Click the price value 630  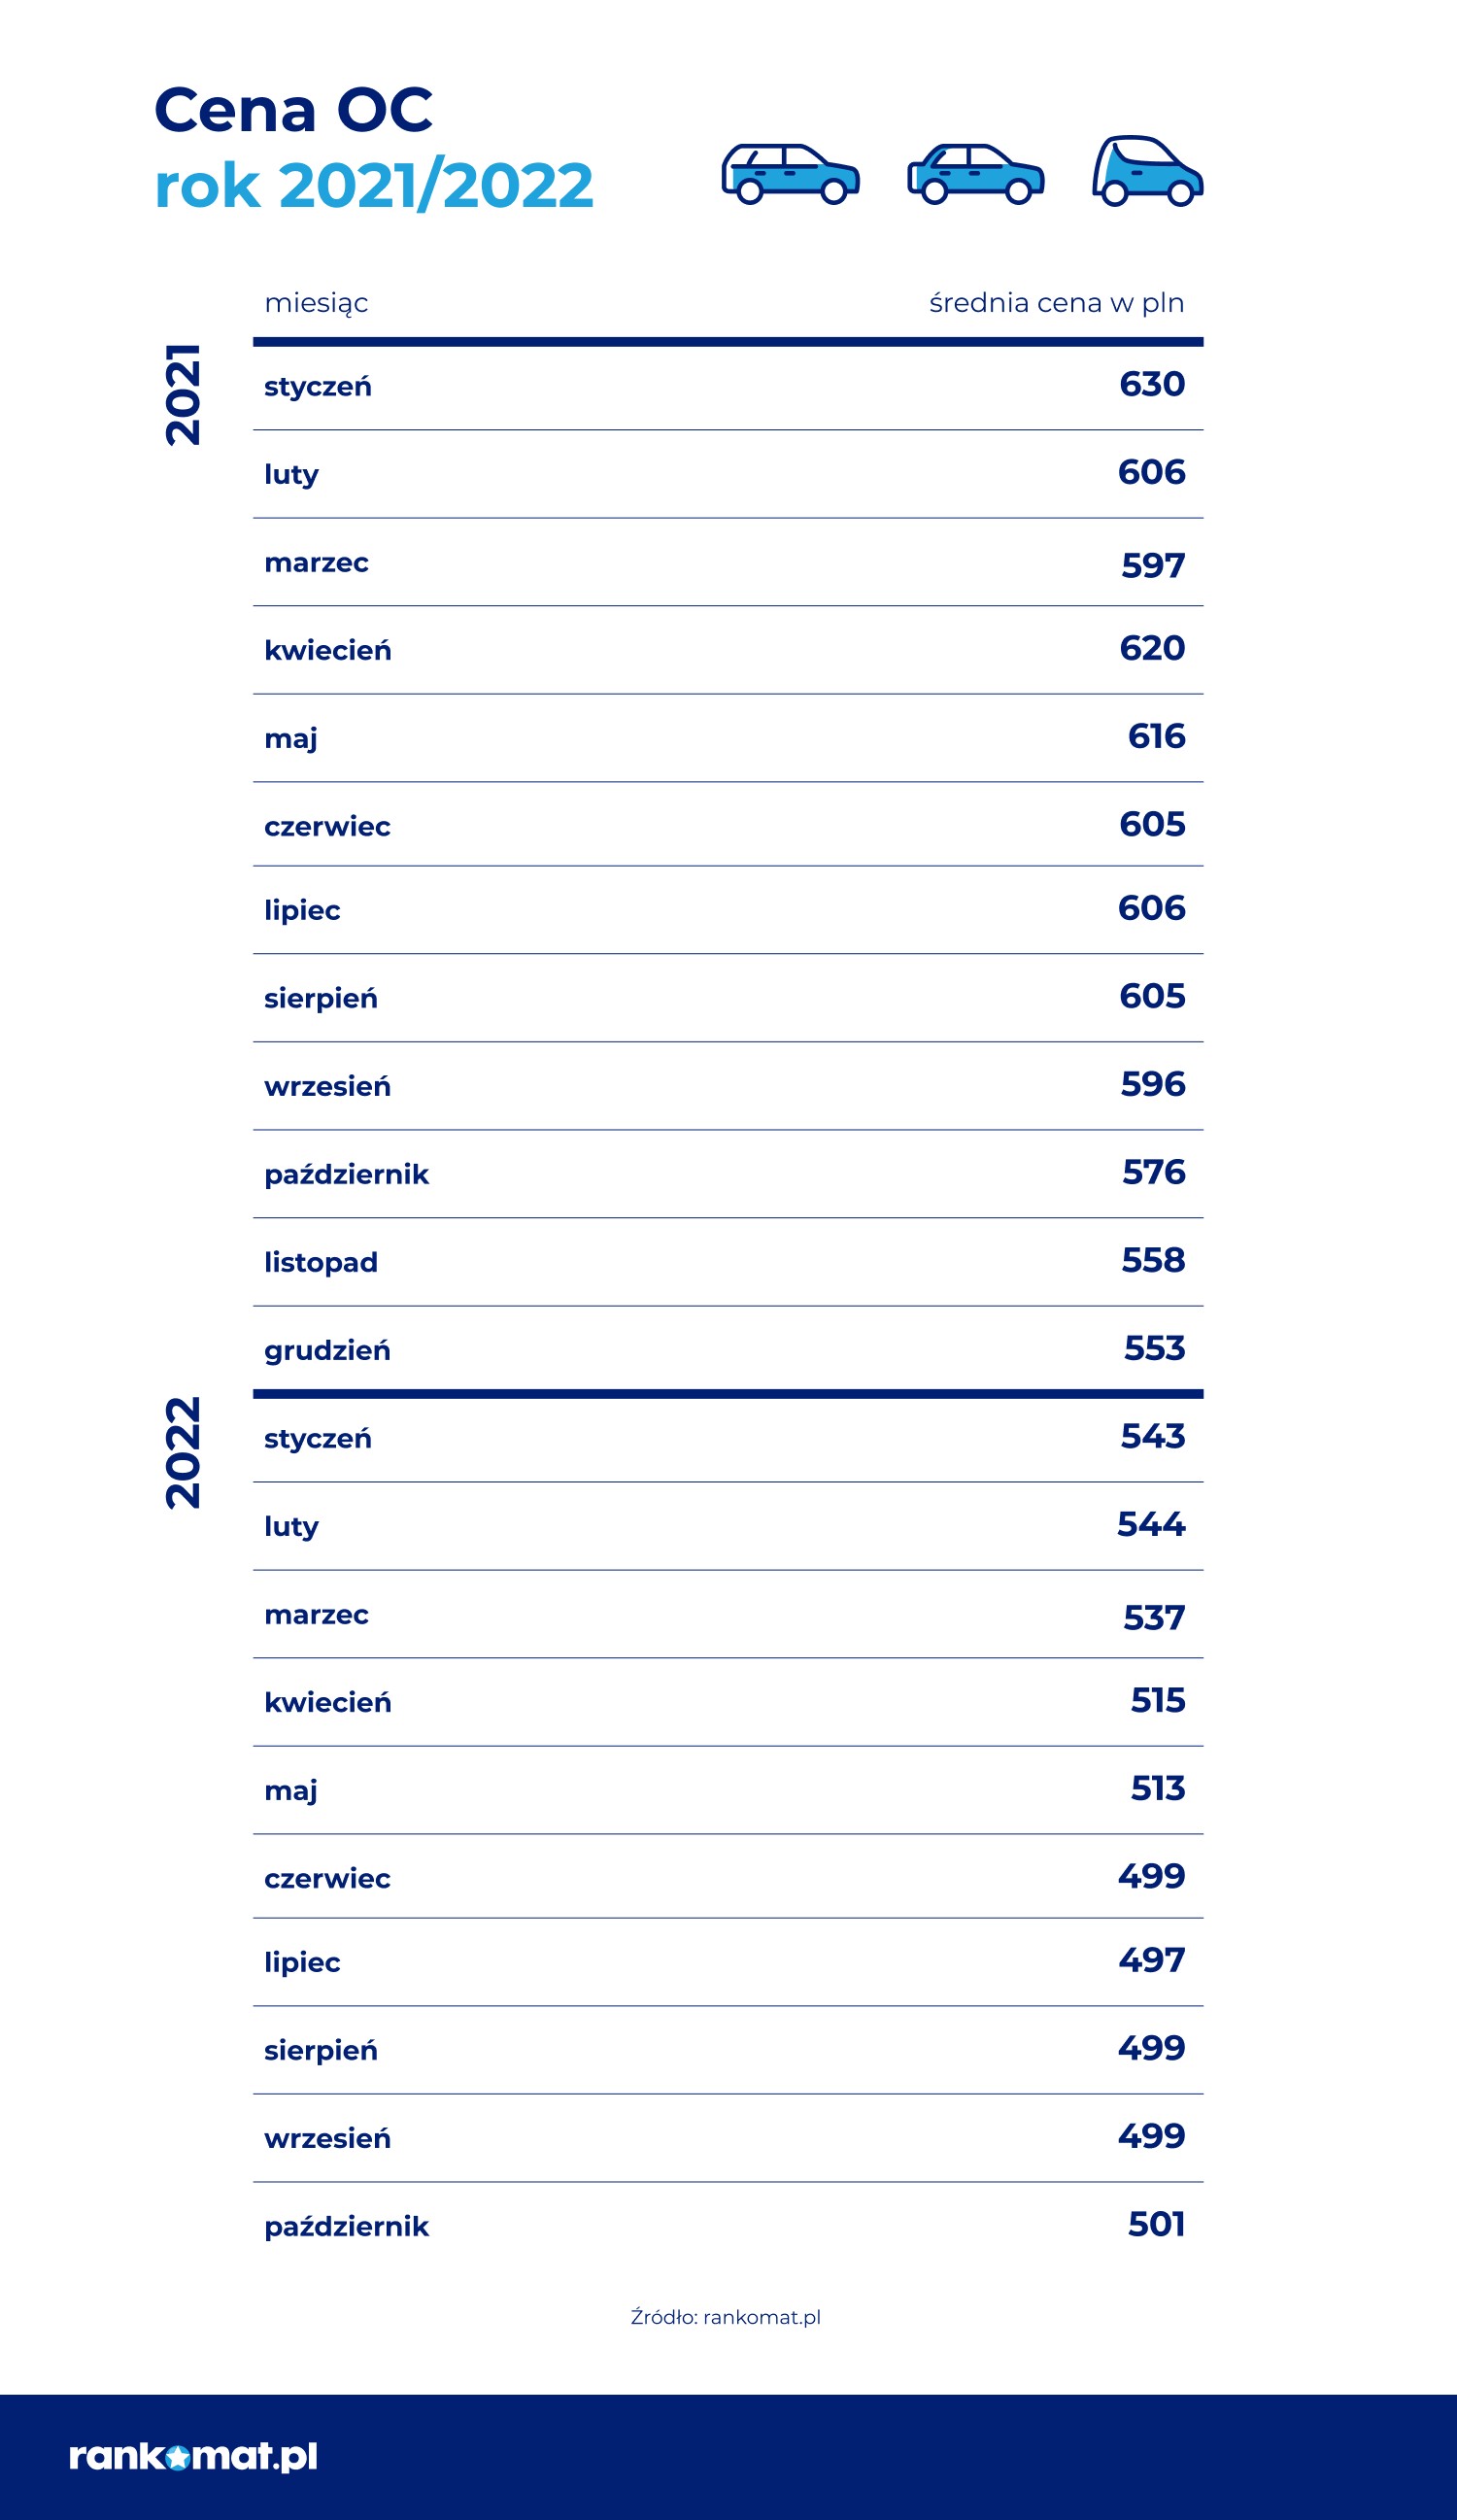pyautogui.click(x=1152, y=384)
